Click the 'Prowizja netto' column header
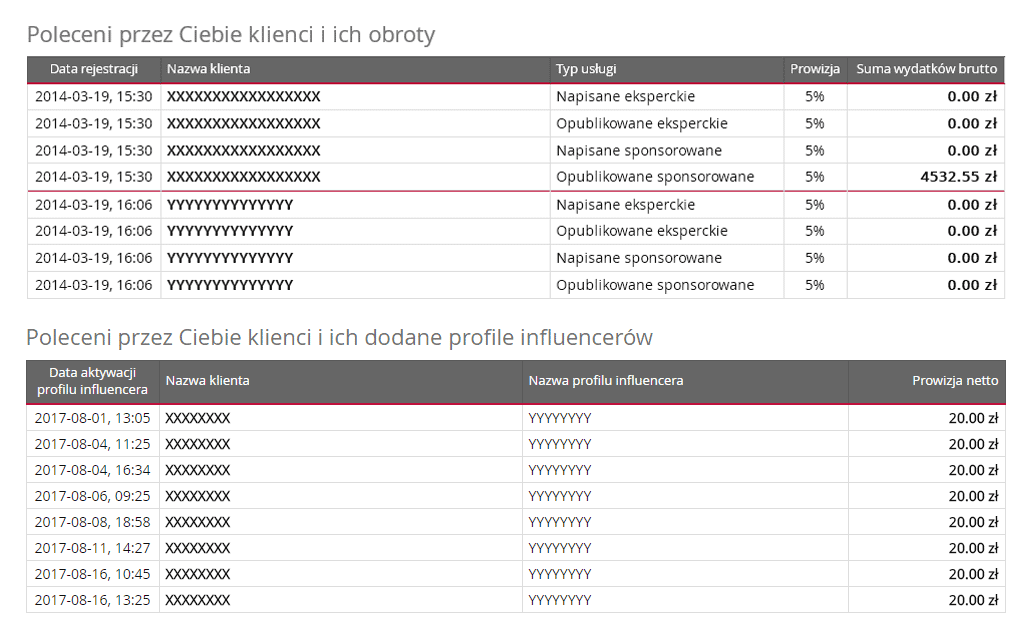Viewport: 1033px width, 639px height. tap(955, 381)
